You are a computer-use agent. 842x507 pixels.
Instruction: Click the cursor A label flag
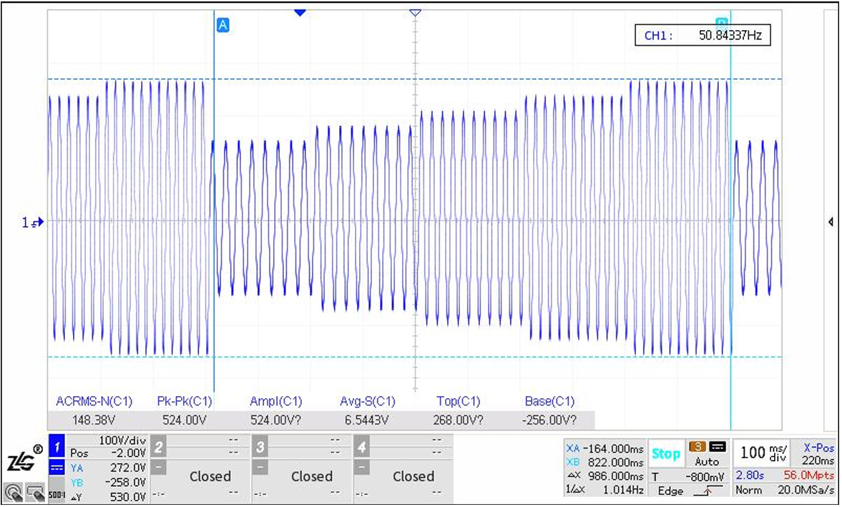(x=222, y=25)
